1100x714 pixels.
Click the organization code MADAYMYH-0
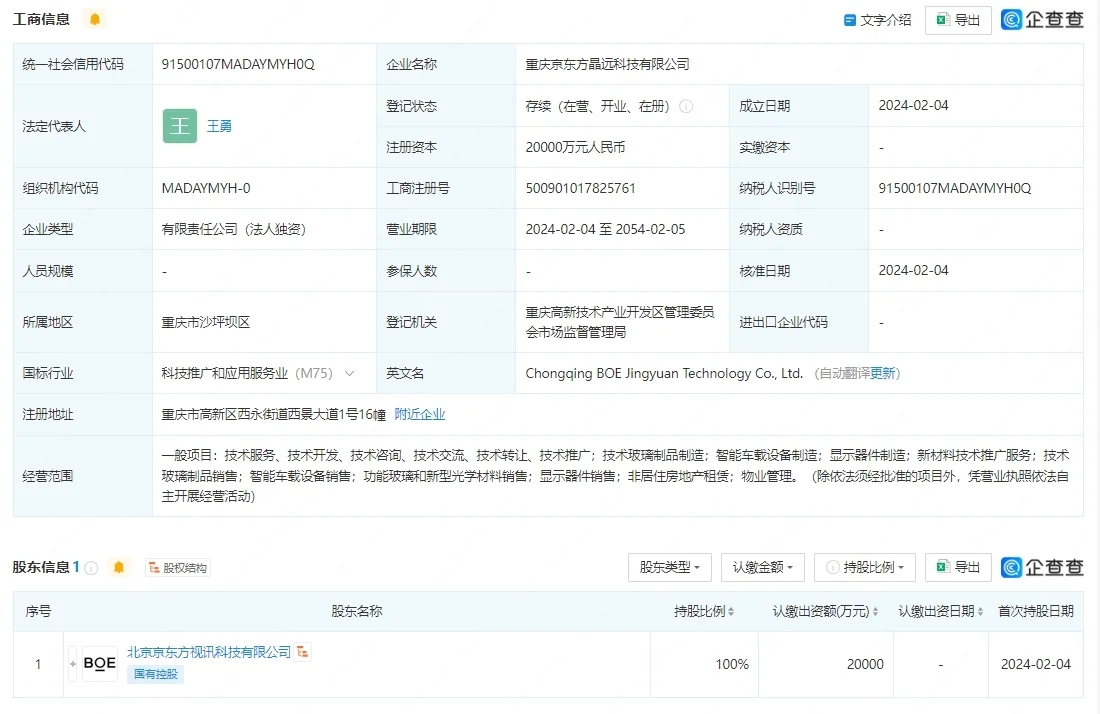point(206,188)
